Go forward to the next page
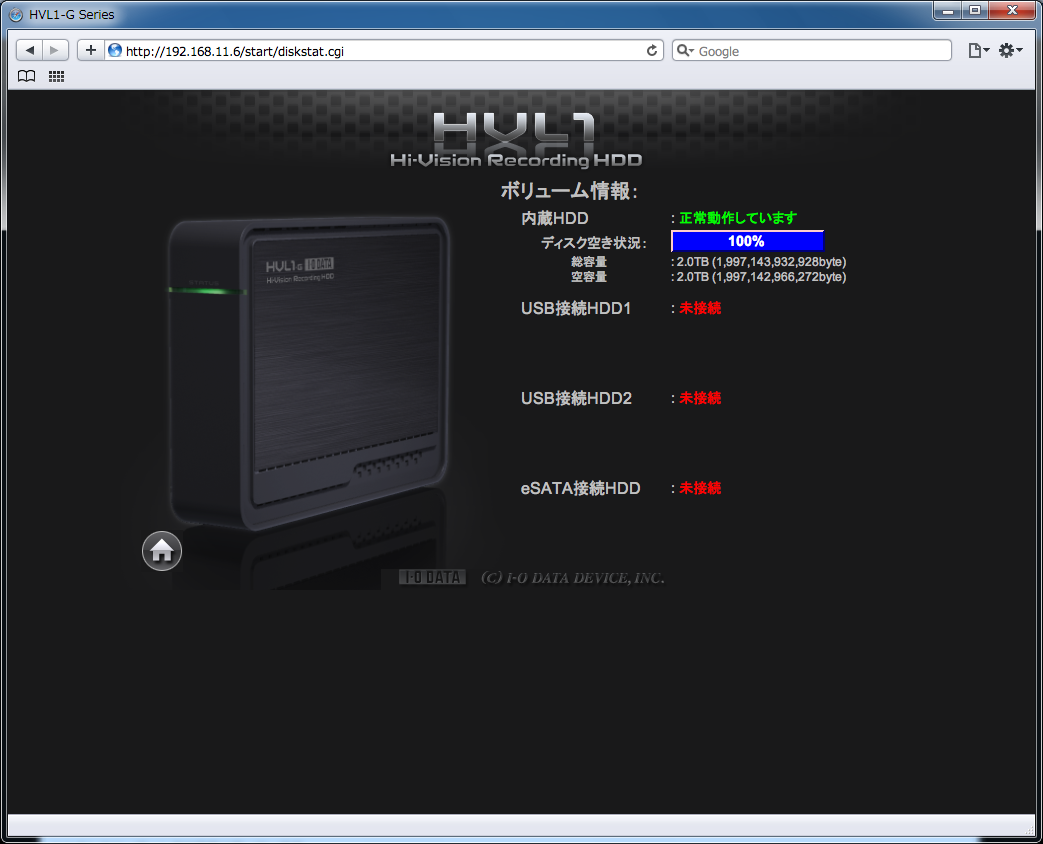The width and height of the screenshot is (1043, 844). tap(55, 51)
